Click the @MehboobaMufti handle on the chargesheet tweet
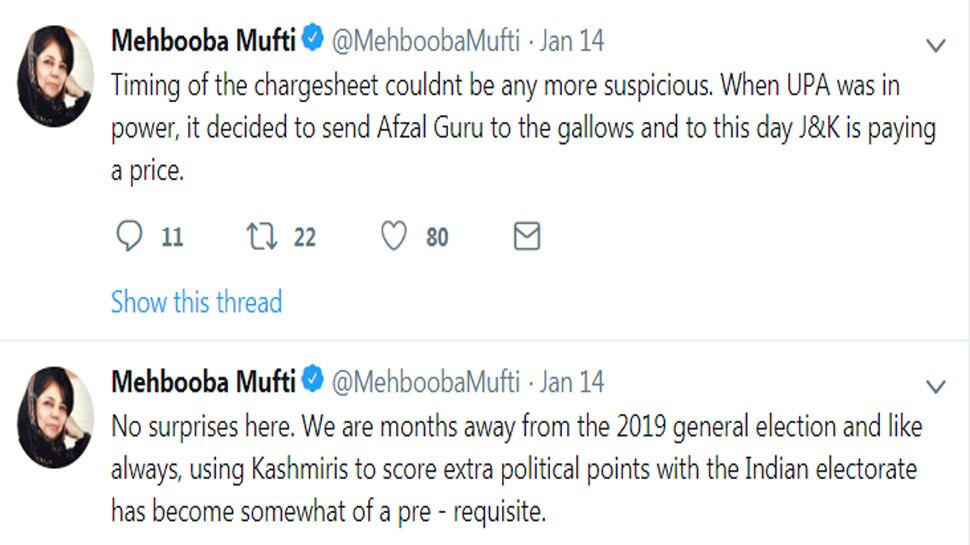970x545 pixels. (425, 41)
